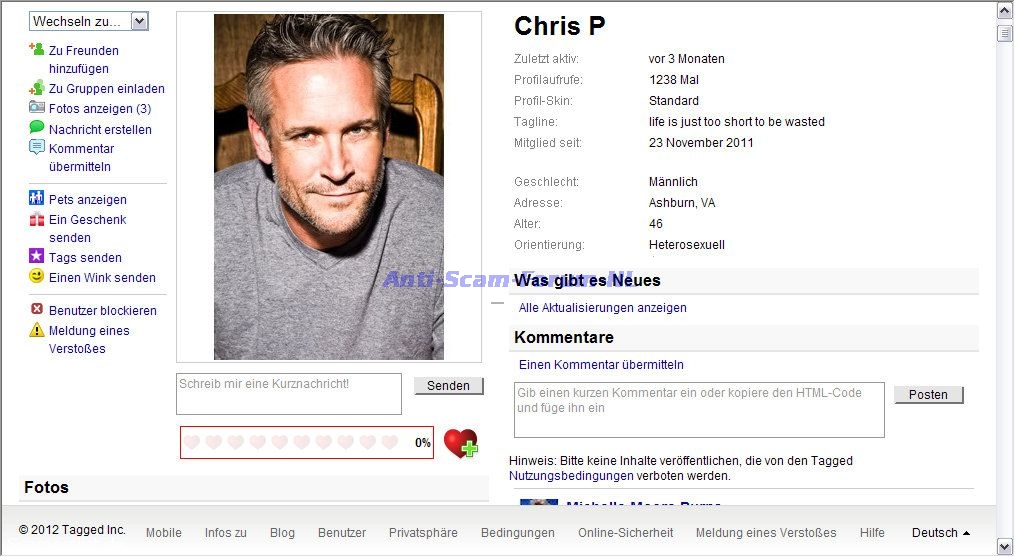Open Alle Aktualisierungen anzeigen link
1015x557 pixels.
(x=603, y=308)
